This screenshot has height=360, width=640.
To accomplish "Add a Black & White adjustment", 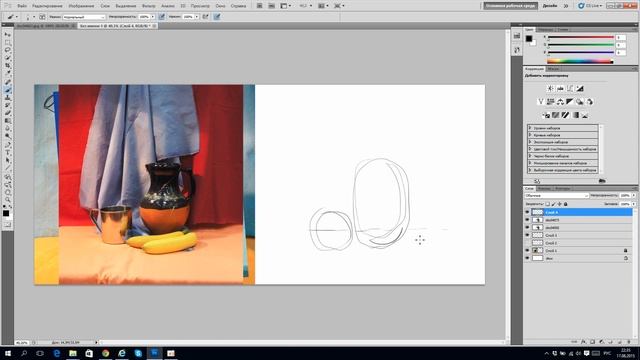I will click(x=570, y=102).
